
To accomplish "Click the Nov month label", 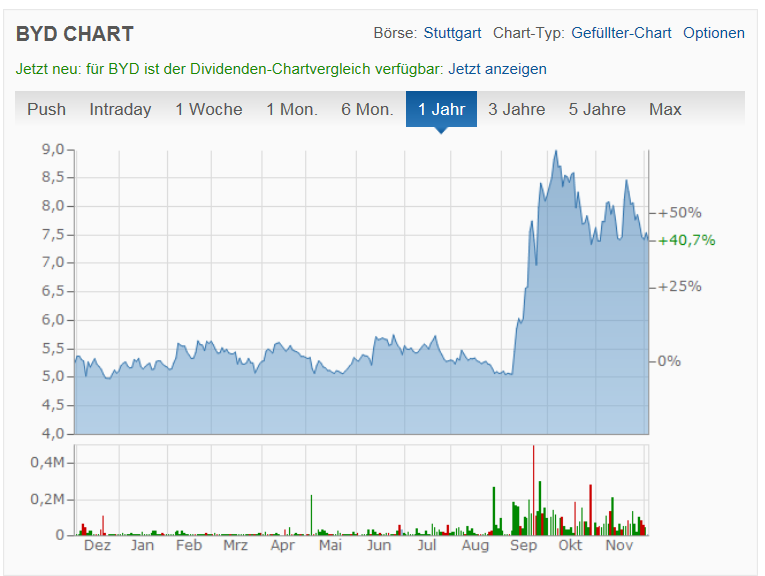I will pyautogui.click(x=619, y=545).
